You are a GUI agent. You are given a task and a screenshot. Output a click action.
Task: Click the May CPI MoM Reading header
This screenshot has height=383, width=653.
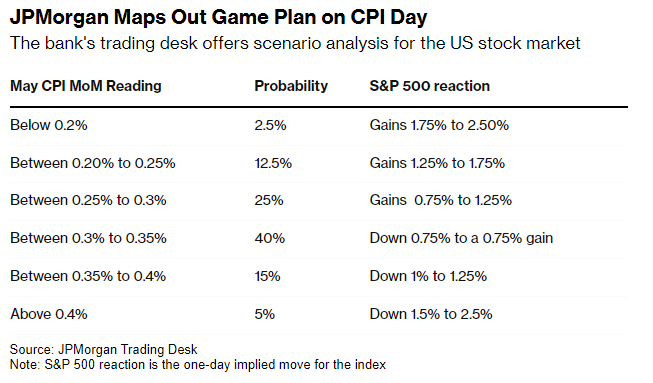86,86
